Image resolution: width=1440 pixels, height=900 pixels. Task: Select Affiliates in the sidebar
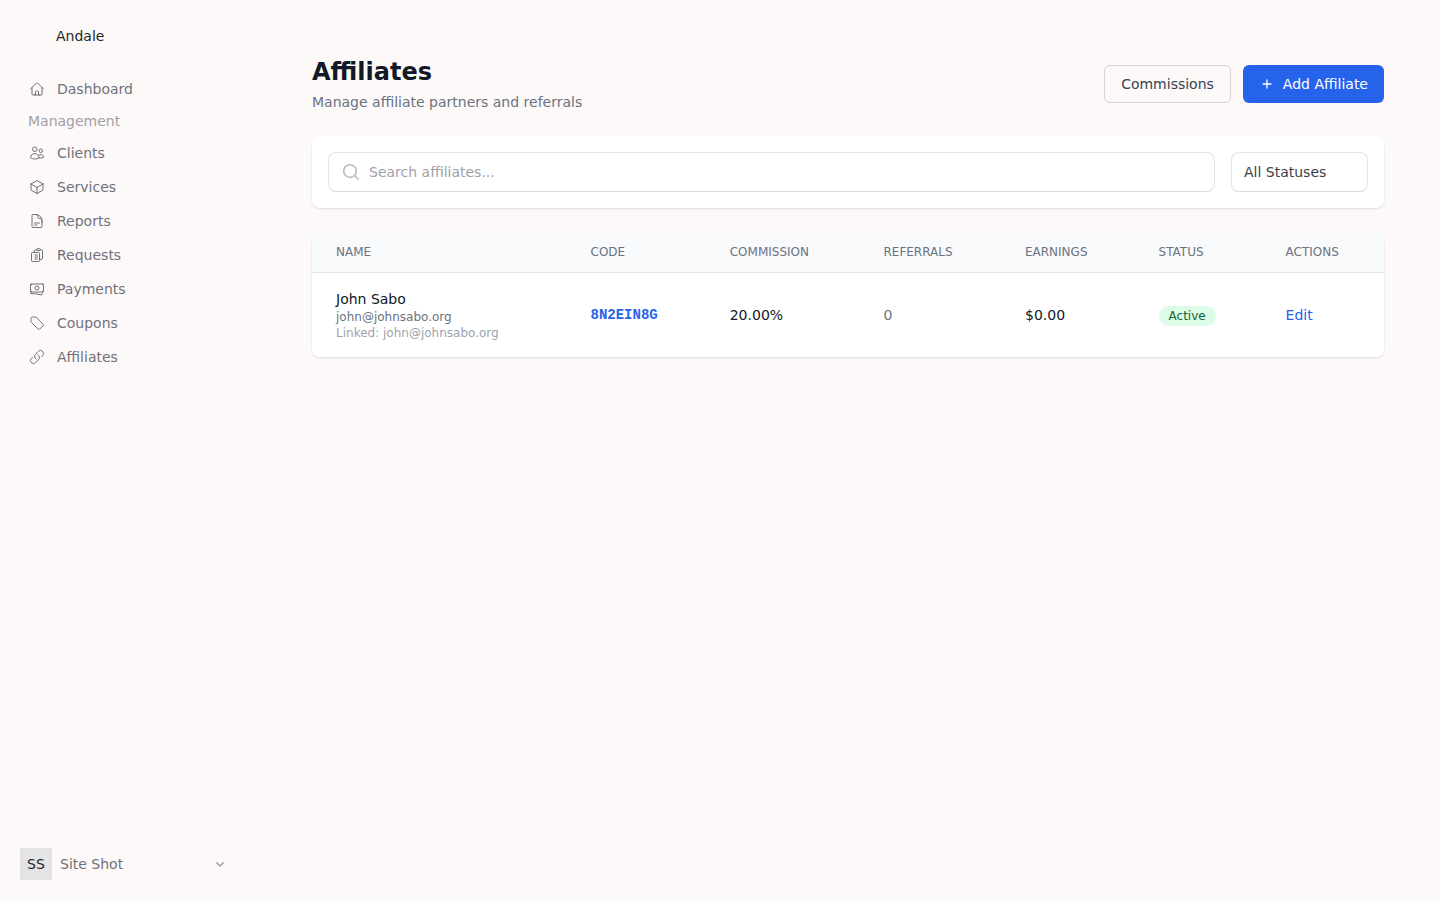(87, 357)
